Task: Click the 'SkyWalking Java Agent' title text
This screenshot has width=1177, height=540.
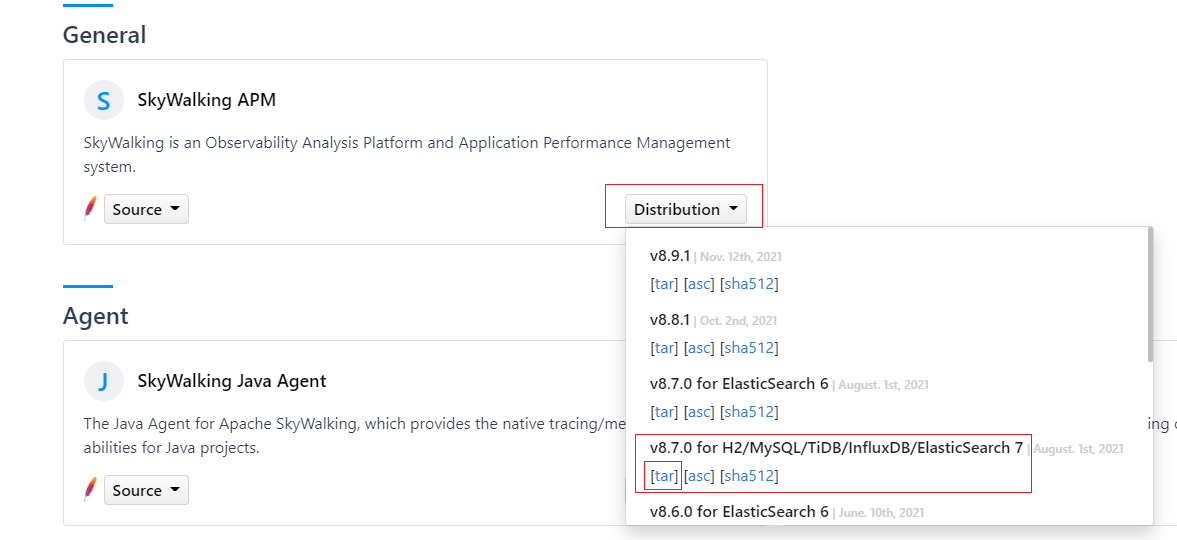Action: pos(232,381)
